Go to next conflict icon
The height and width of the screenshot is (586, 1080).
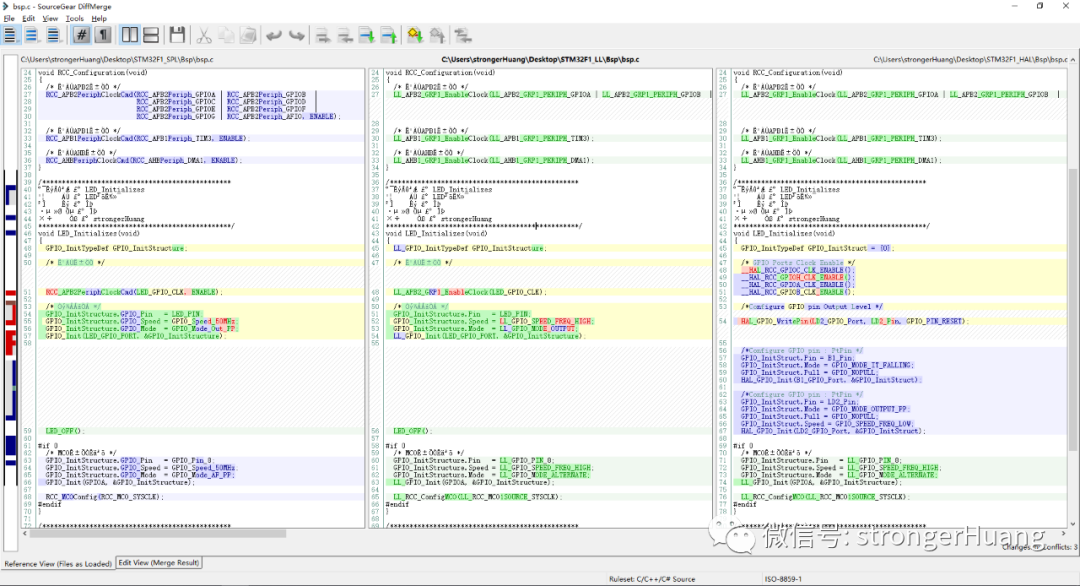(415, 35)
